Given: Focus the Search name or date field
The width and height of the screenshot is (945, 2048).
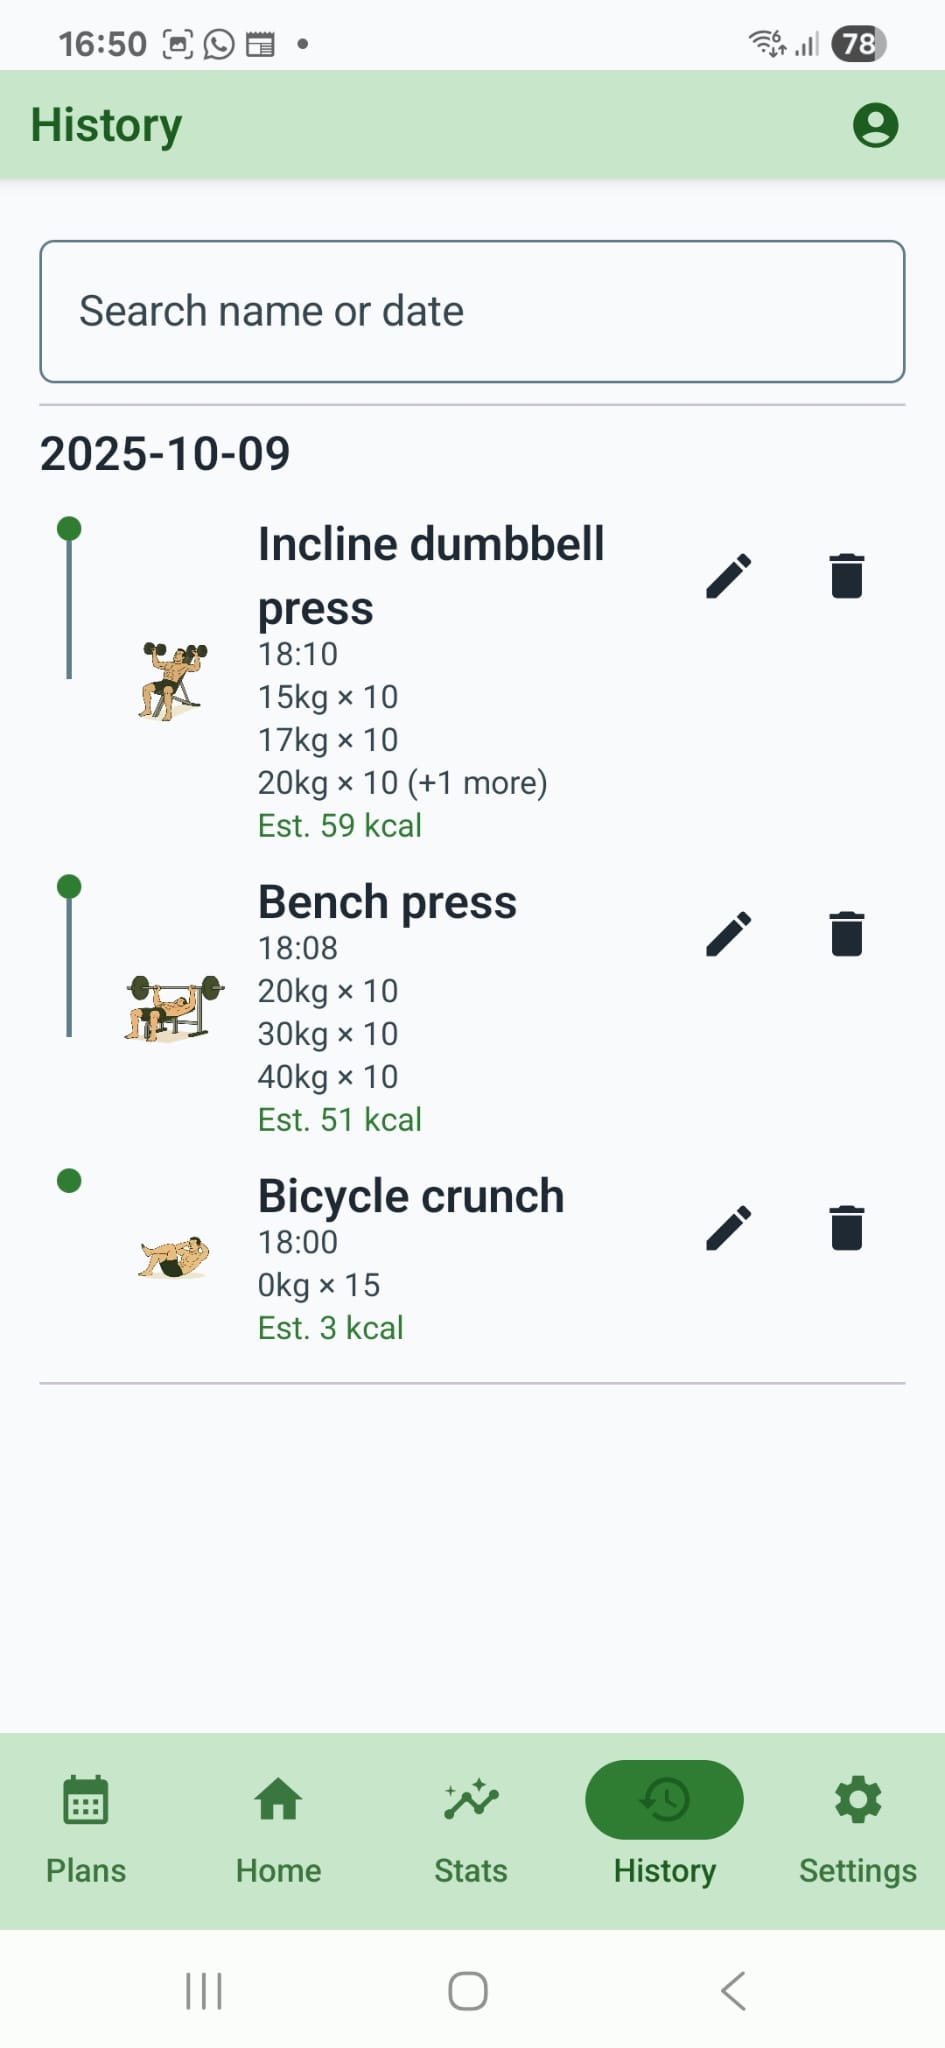Looking at the screenshot, I should click(x=472, y=311).
